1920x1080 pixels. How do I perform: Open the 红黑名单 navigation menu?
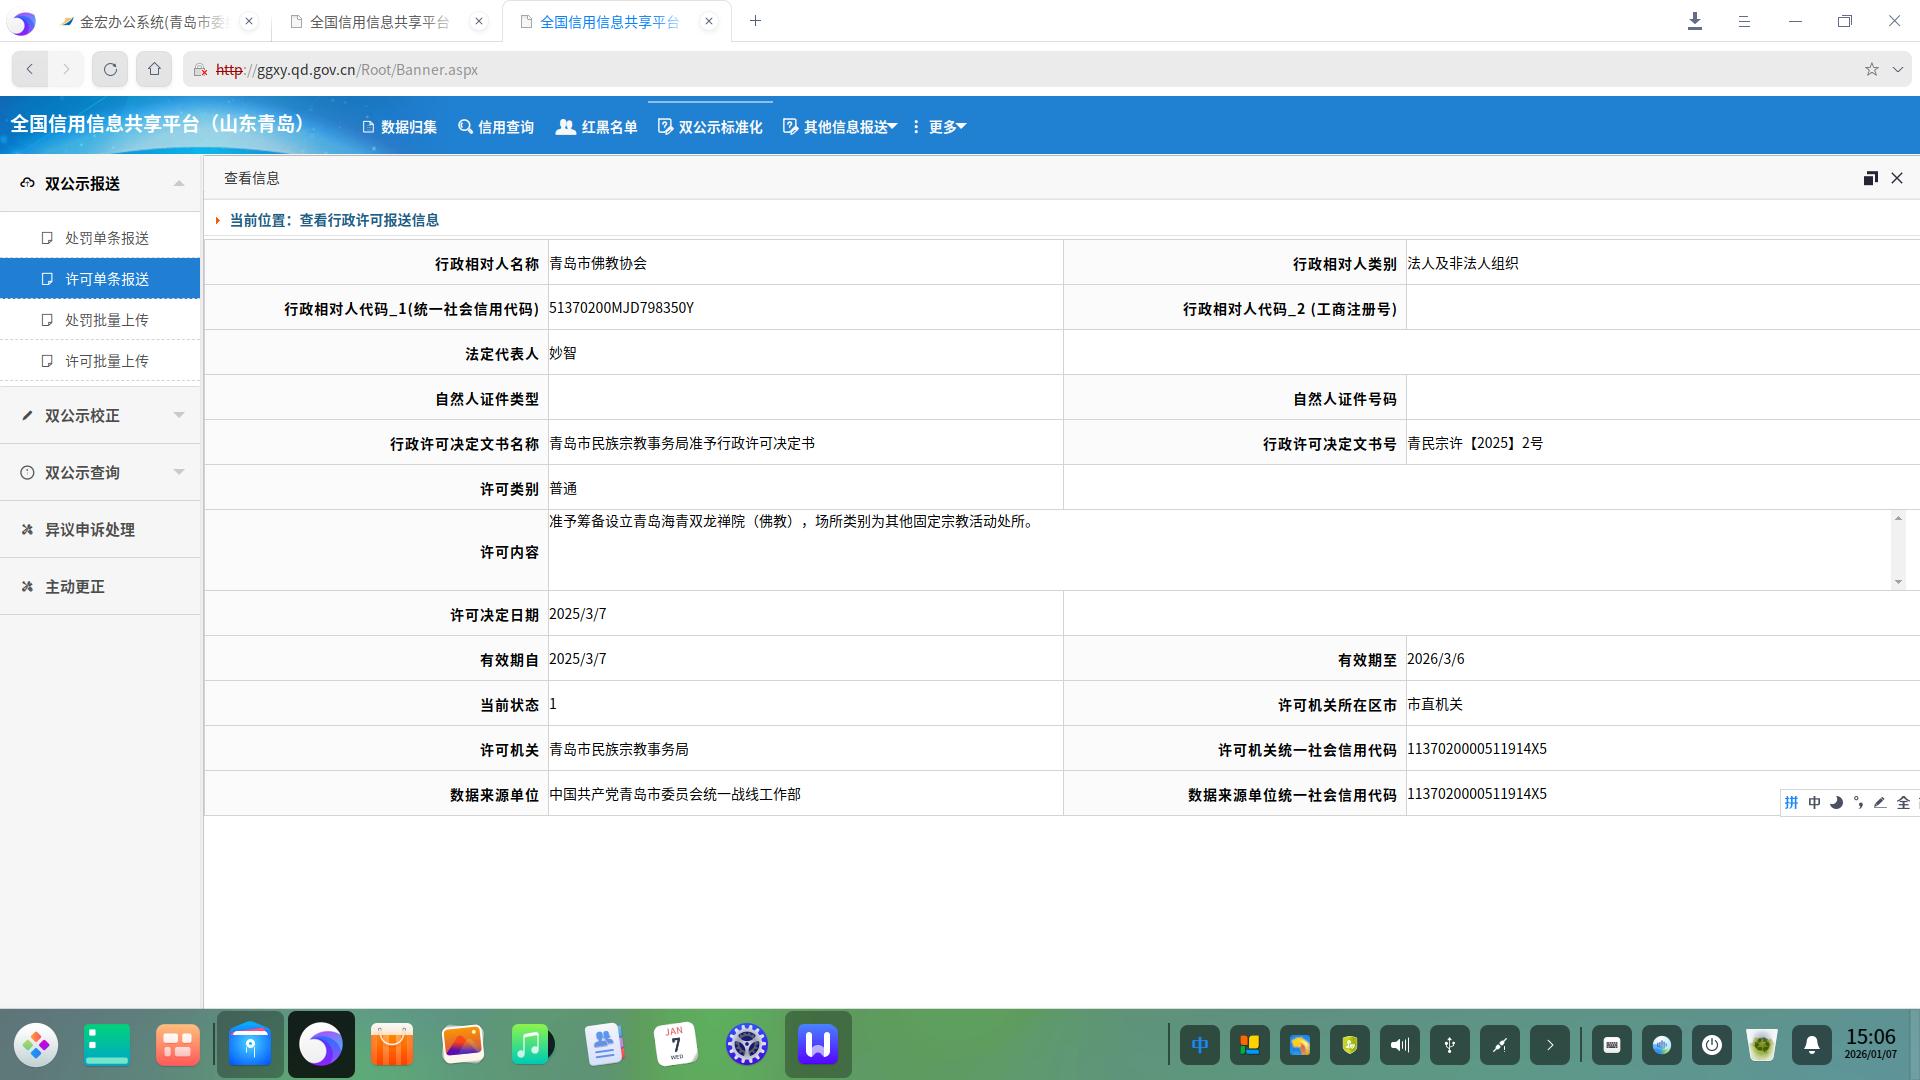597,127
